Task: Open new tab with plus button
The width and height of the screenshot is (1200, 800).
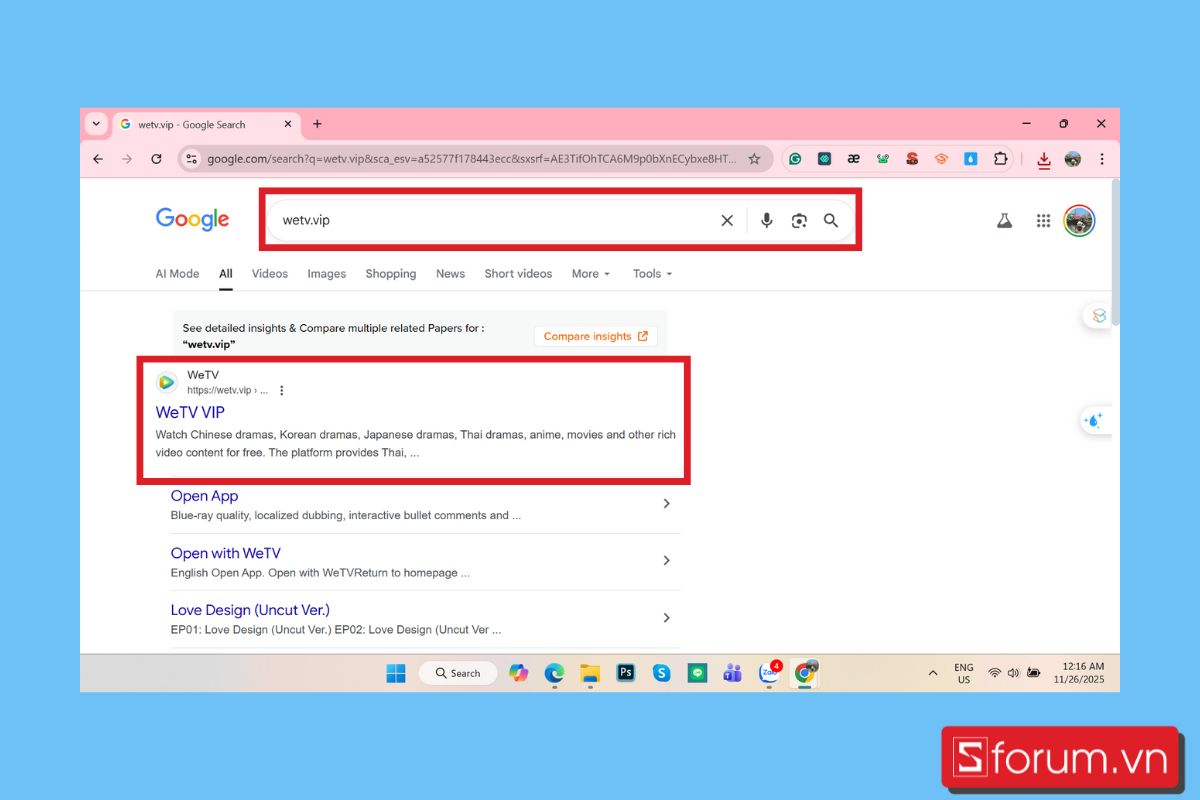Action: pos(317,124)
